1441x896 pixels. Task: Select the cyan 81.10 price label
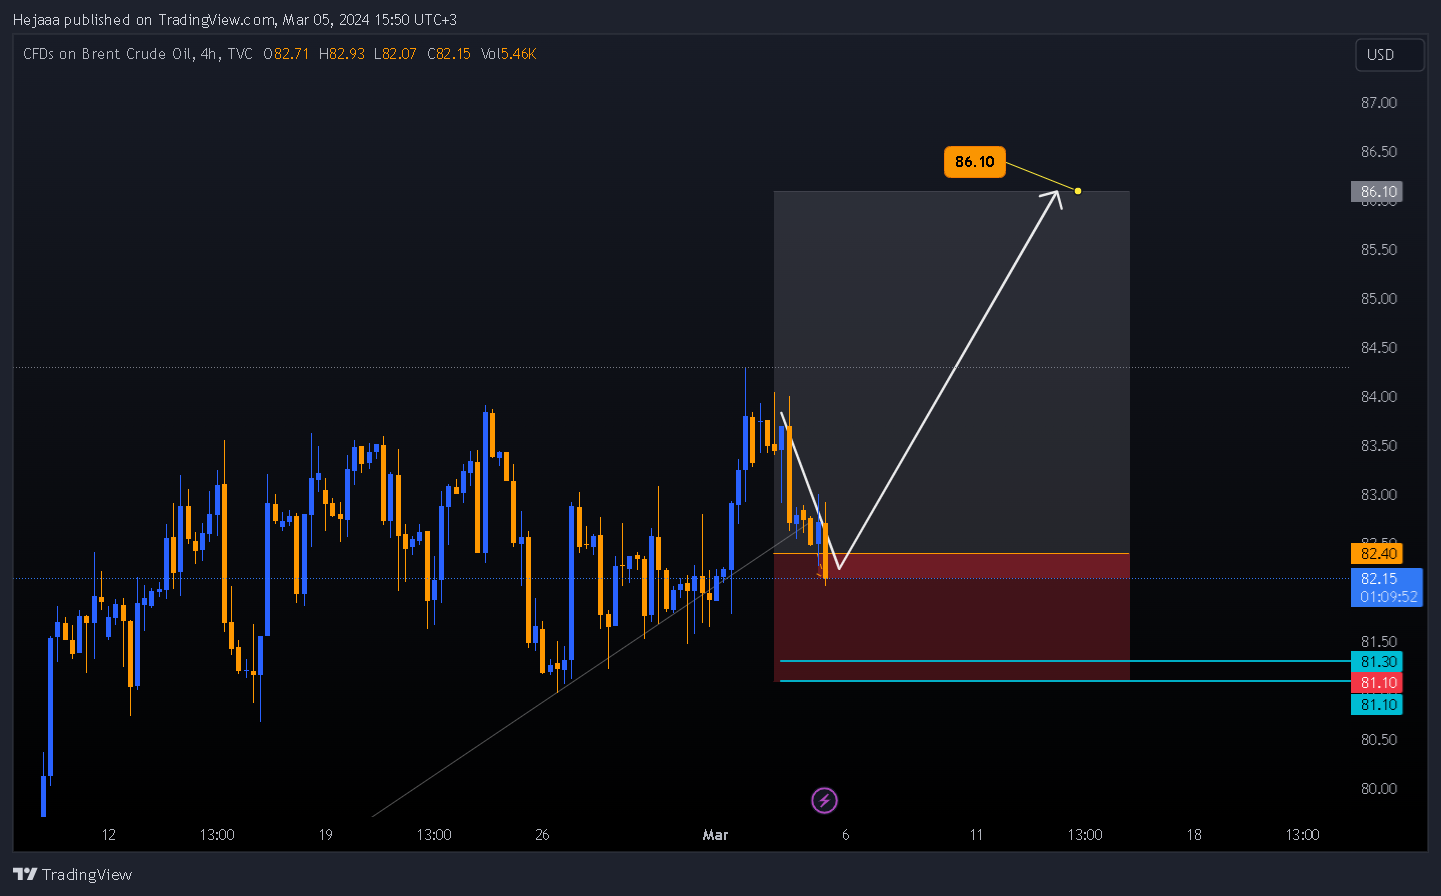click(1377, 704)
